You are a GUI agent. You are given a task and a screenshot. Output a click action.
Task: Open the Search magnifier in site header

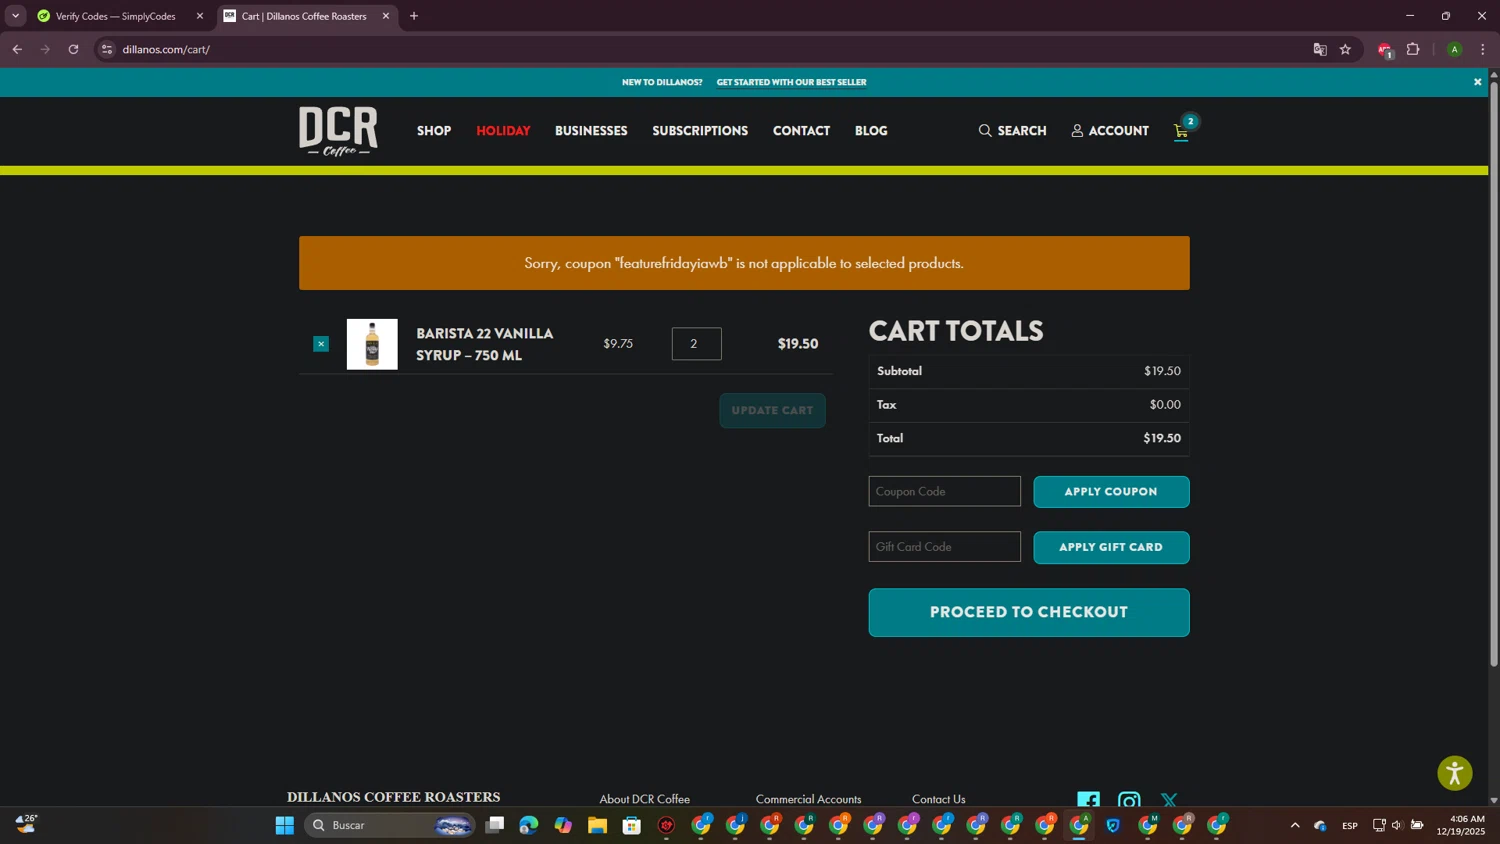pos(1012,131)
